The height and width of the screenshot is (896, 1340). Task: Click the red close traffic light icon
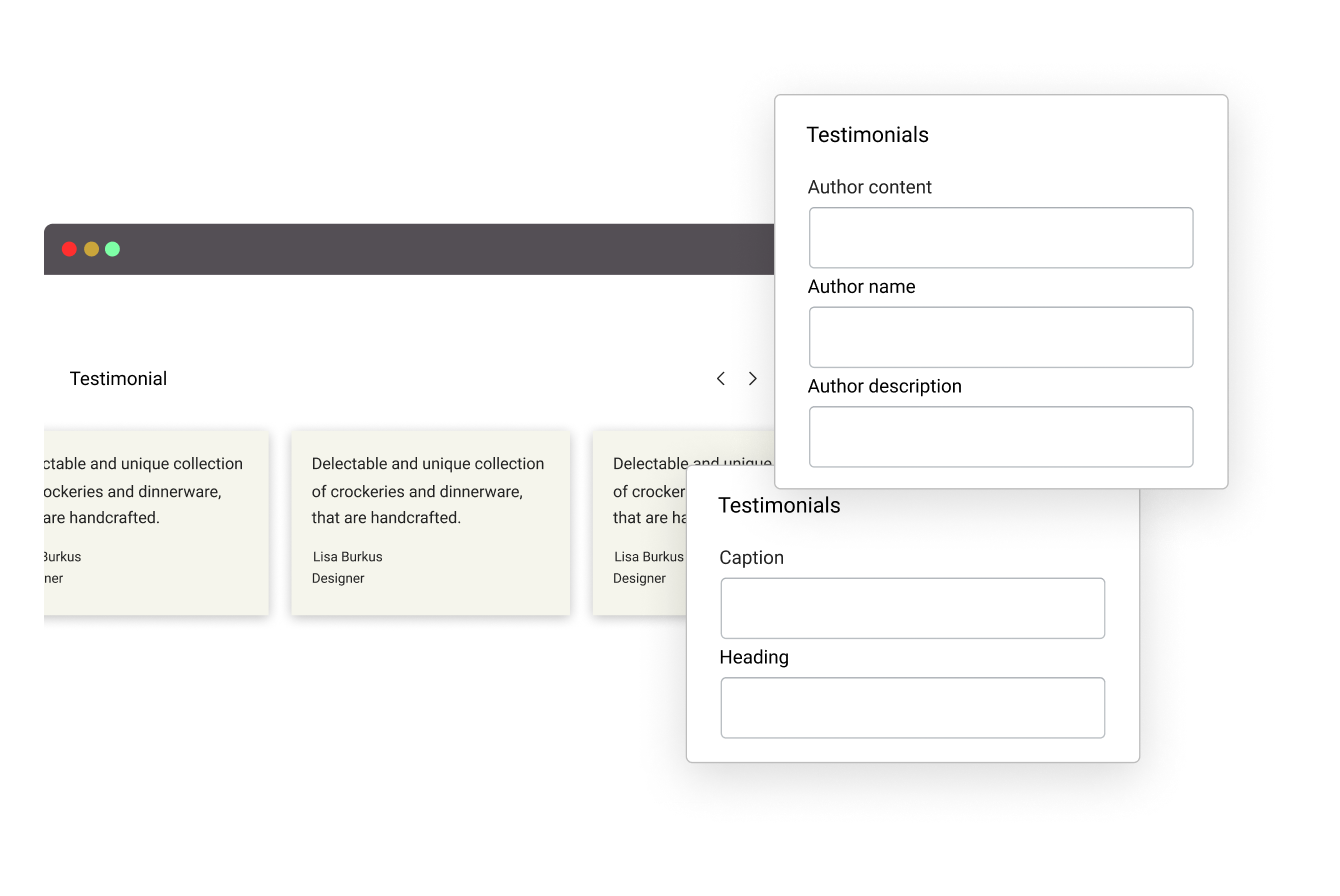click(x=69, y=248)
